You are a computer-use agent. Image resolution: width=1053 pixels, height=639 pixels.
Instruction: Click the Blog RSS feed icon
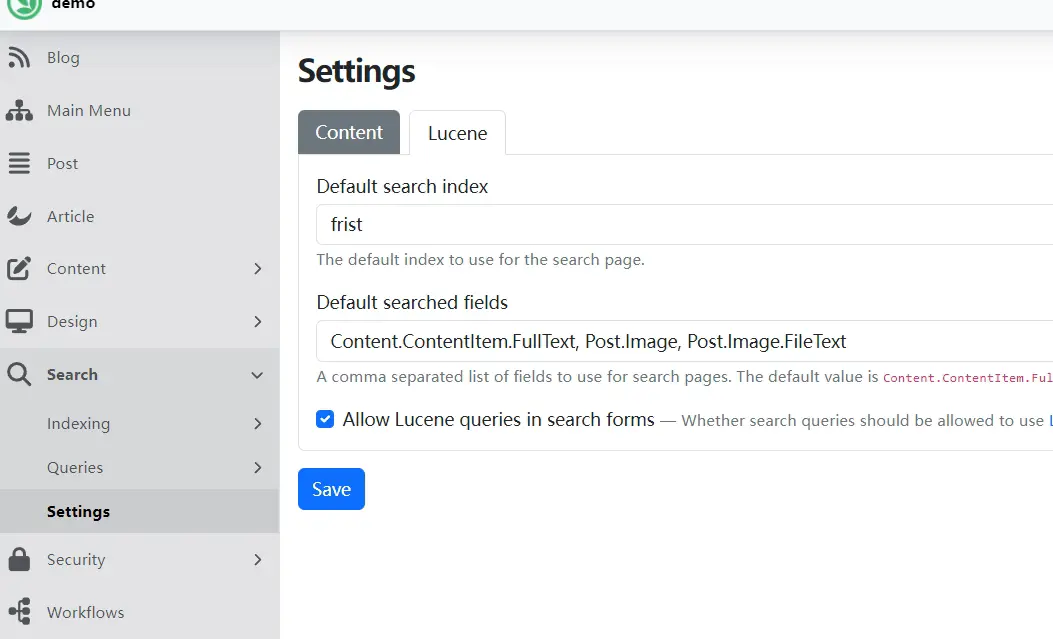(19, 58)
